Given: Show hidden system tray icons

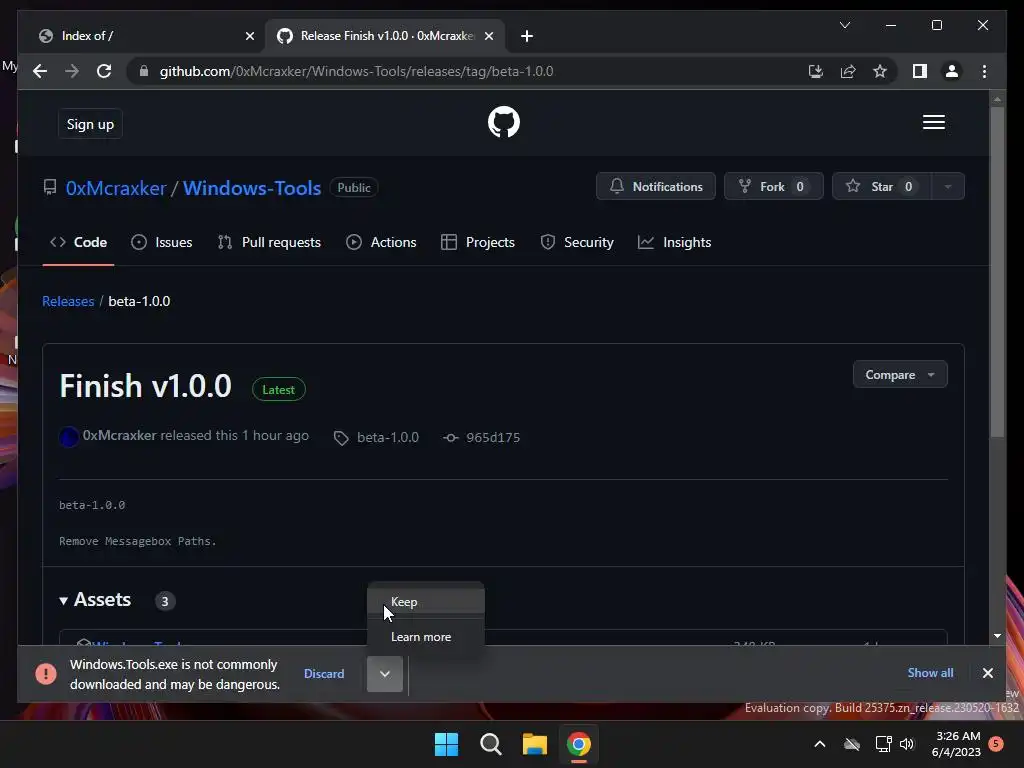Looking at the screenshot, I should pyautogui.click(x=820, y=744).
